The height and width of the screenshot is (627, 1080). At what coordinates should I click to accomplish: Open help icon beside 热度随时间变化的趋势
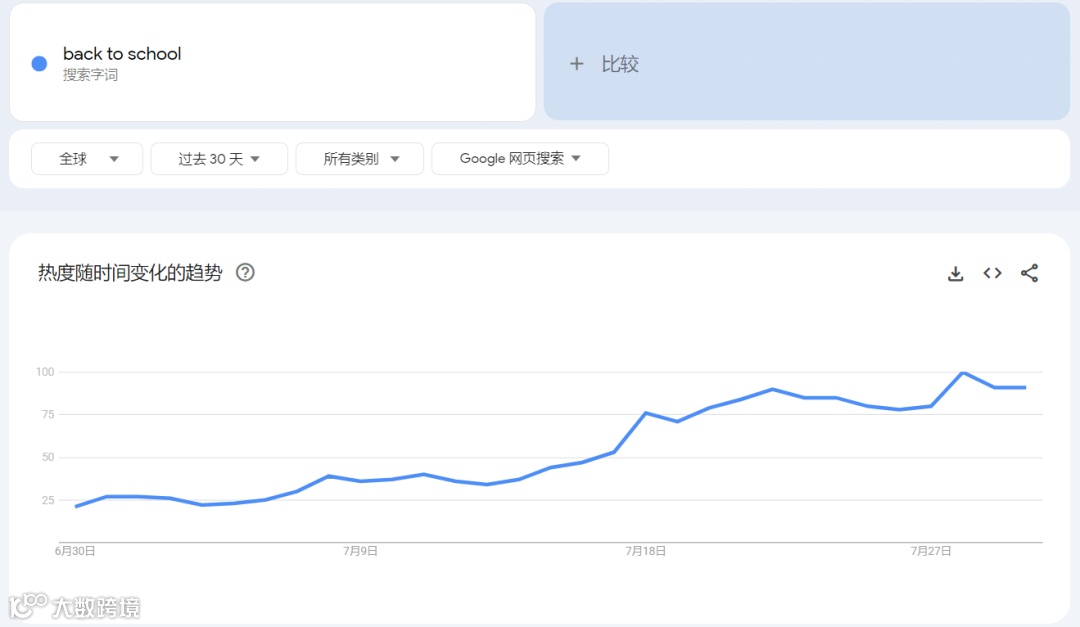point(245,273)
